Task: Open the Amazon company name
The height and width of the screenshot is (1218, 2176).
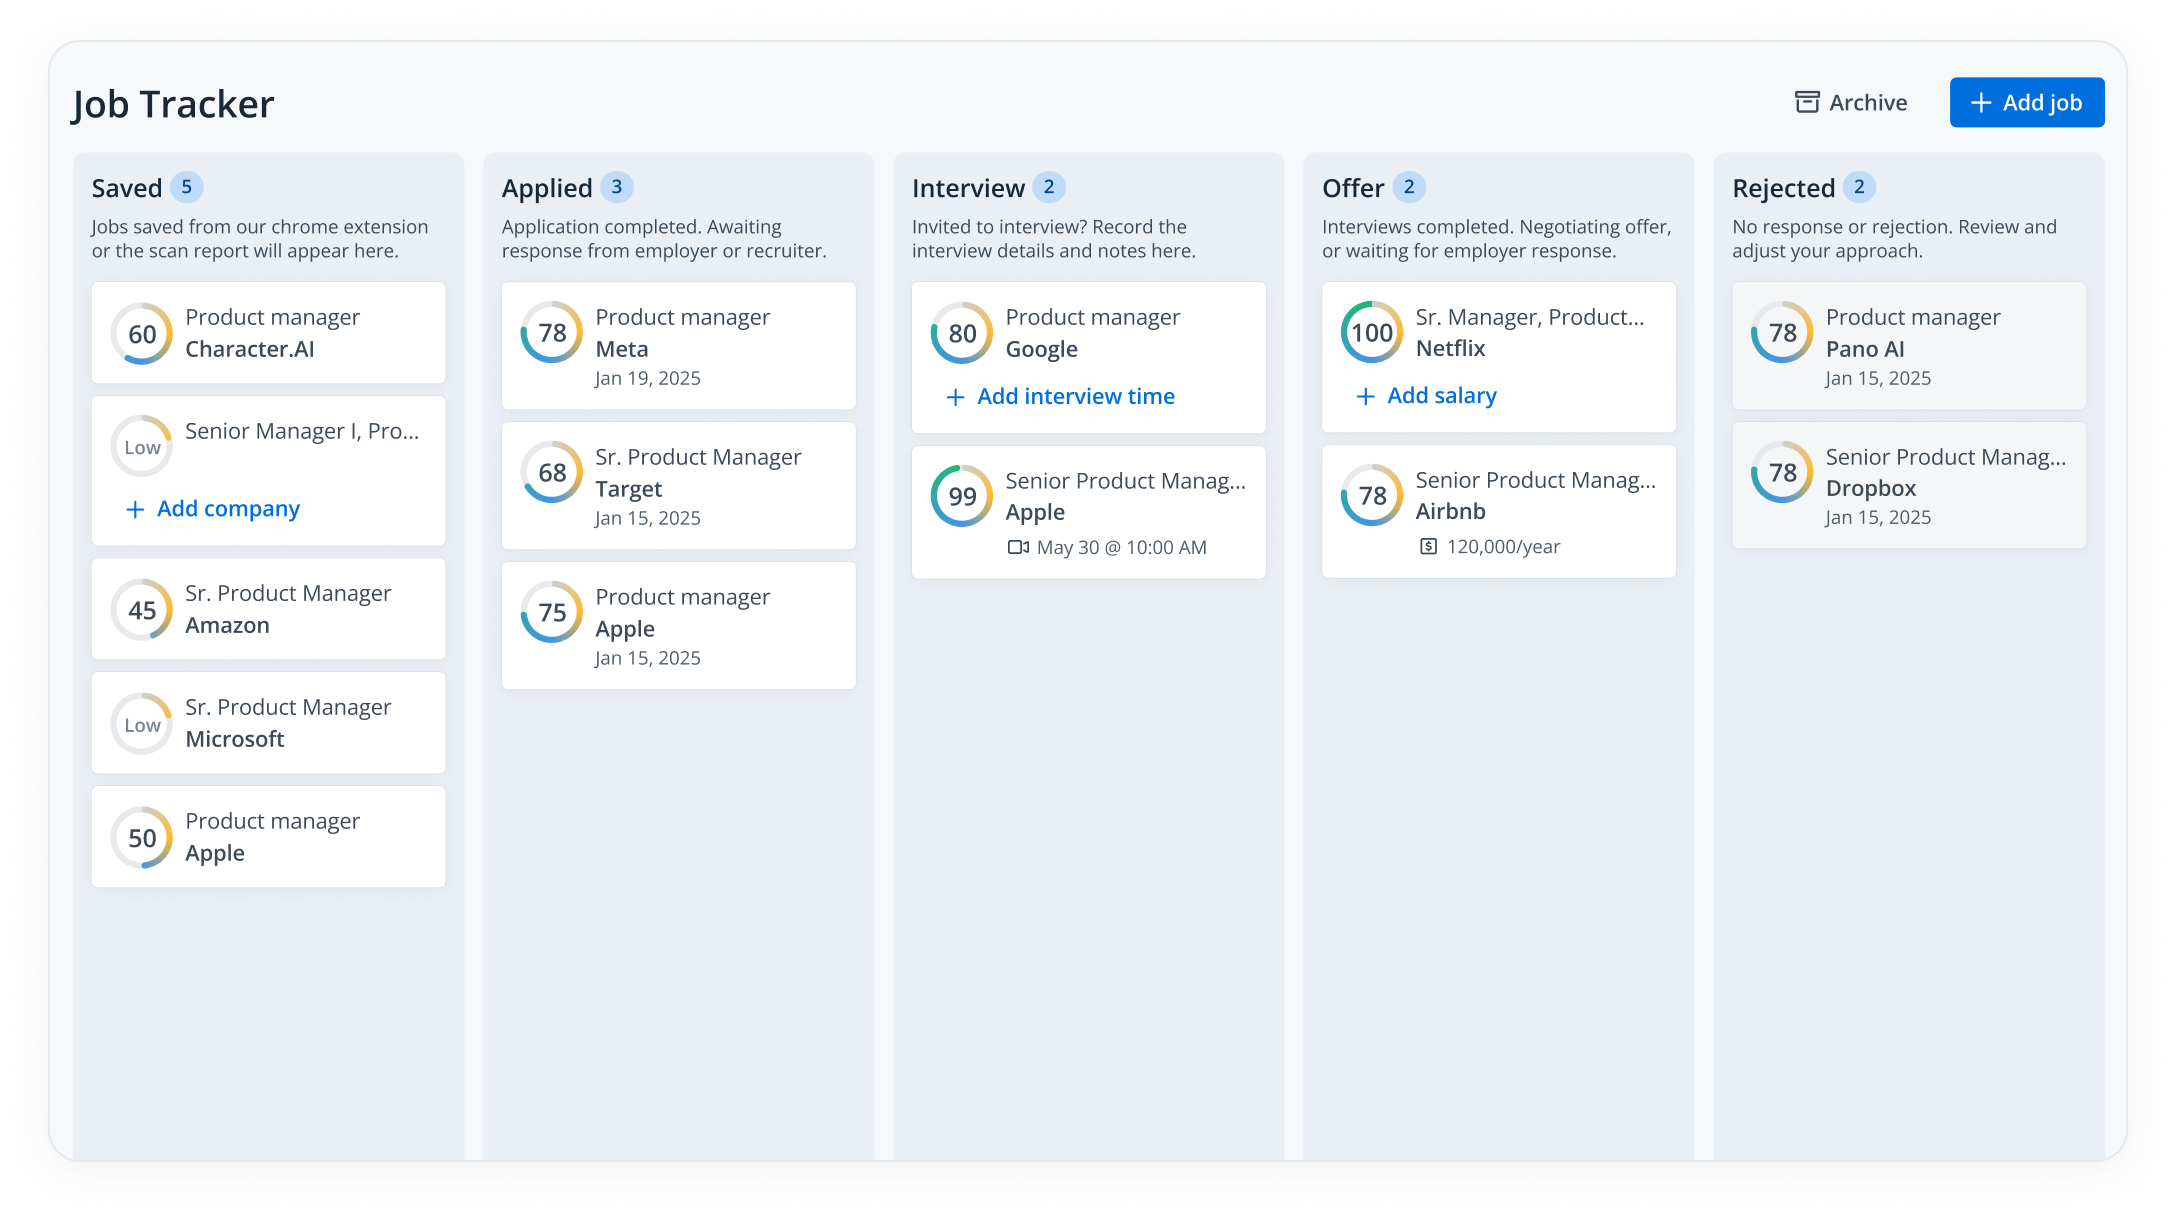Action: coord(227,625)
